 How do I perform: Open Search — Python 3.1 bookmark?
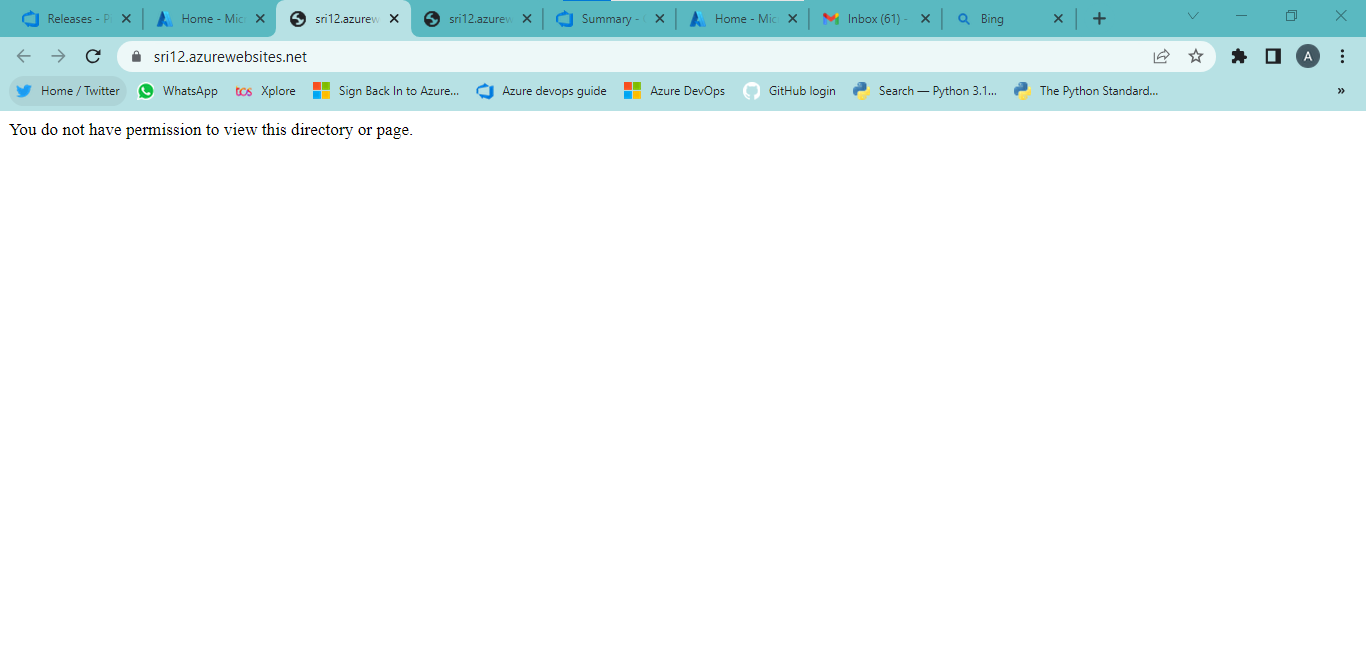tap(925, 91)
